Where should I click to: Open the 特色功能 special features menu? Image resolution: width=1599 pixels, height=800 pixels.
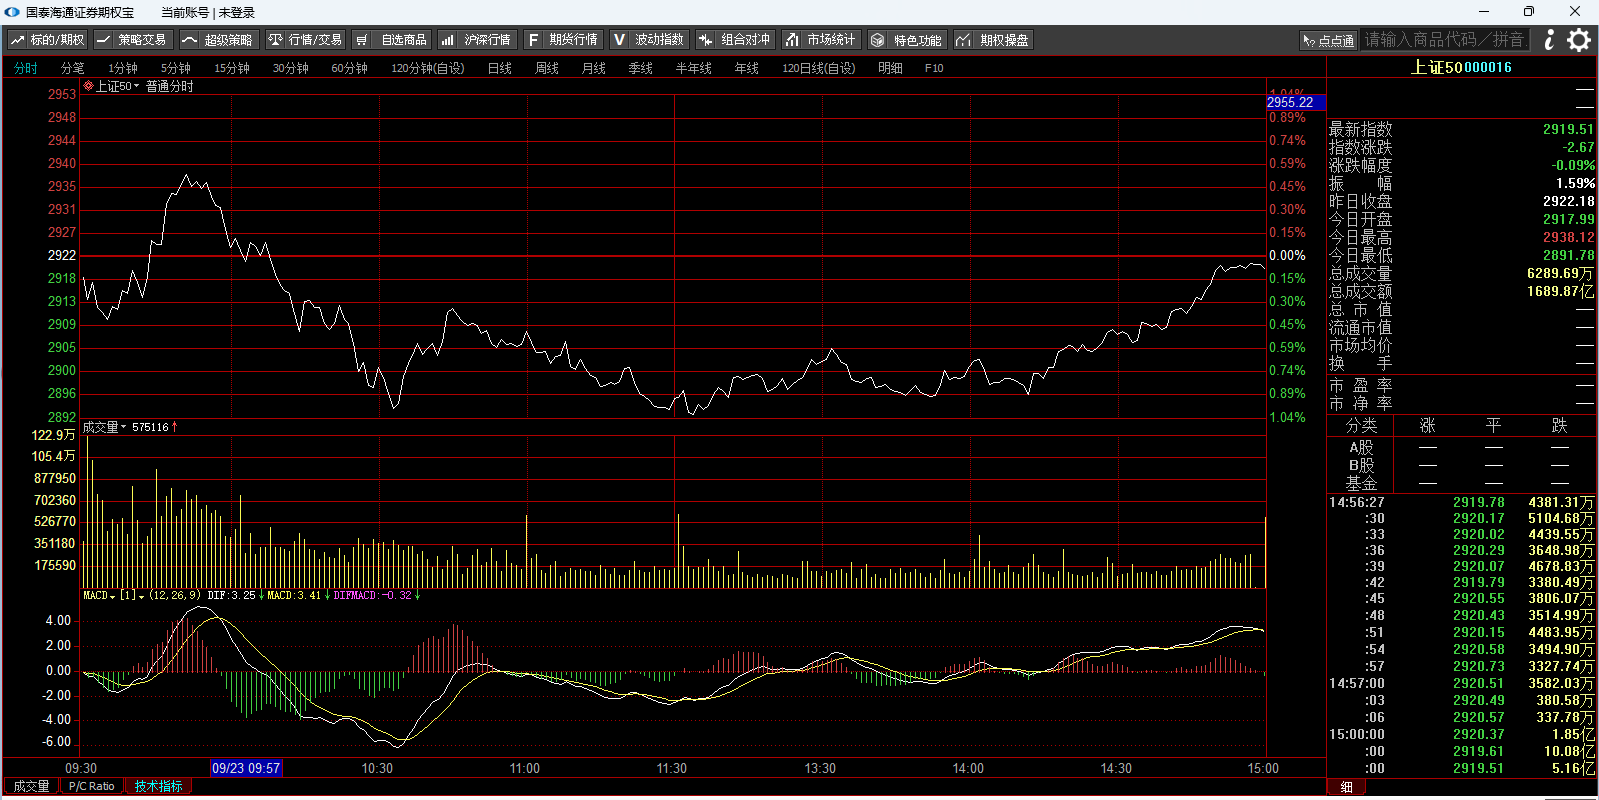[907, 40]
